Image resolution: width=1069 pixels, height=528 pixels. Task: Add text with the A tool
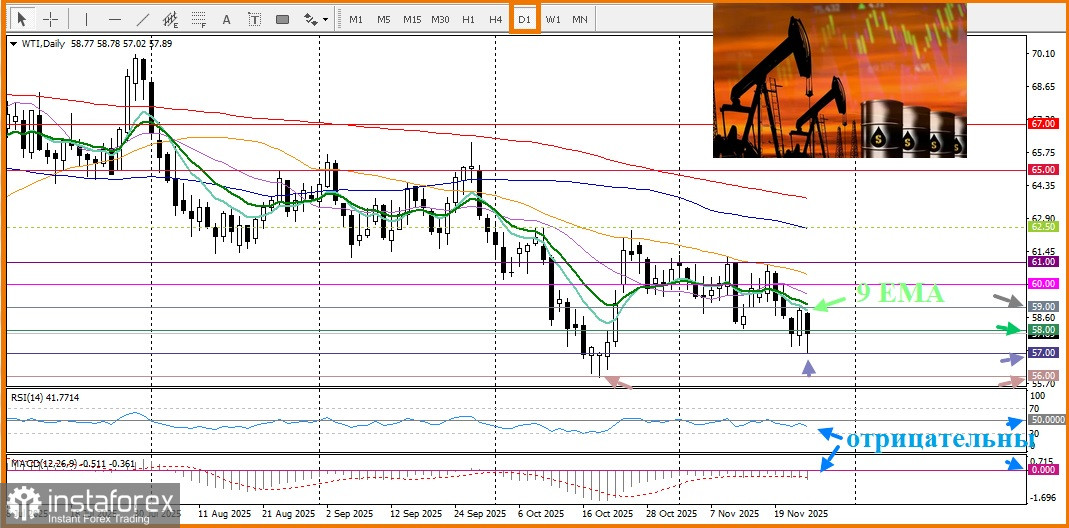click(x=227, y=19)
